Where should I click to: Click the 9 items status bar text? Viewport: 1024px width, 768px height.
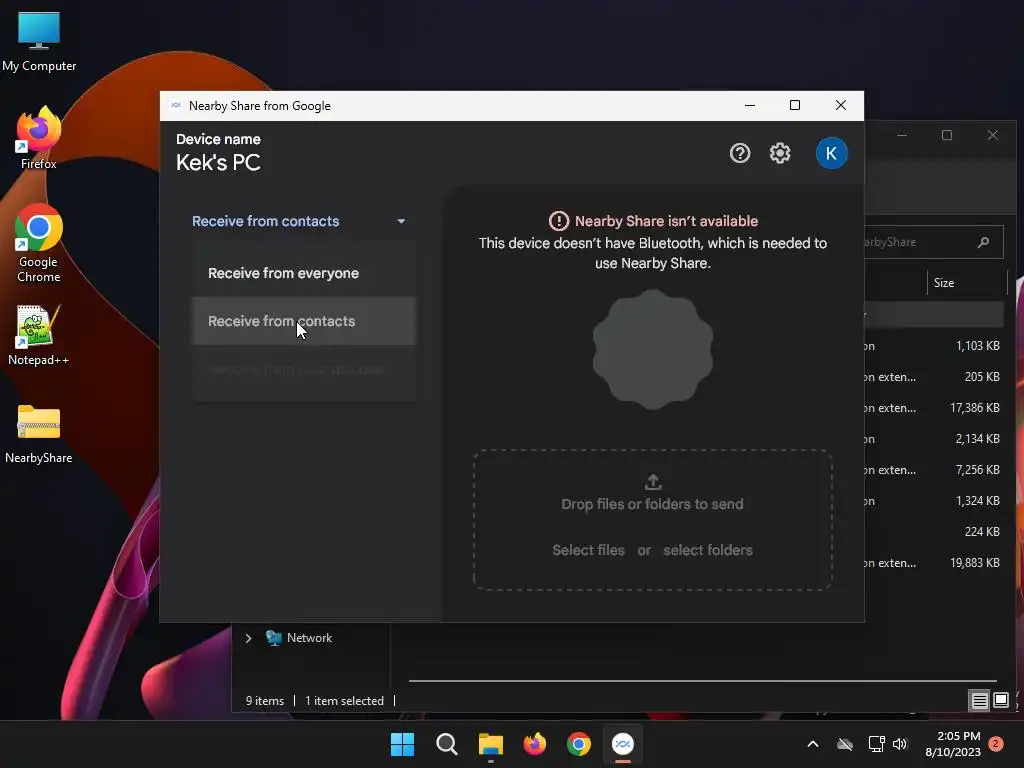(264, 701)
